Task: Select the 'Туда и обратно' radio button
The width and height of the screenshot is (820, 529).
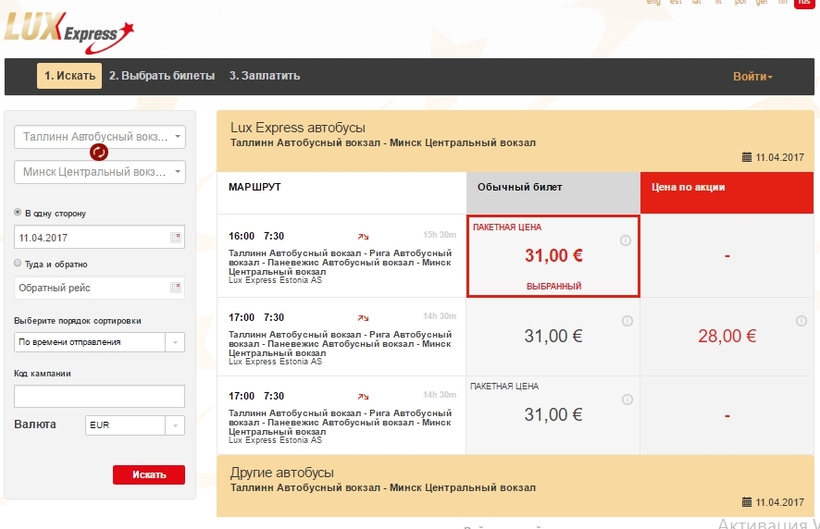Action: tap(18, 264)
